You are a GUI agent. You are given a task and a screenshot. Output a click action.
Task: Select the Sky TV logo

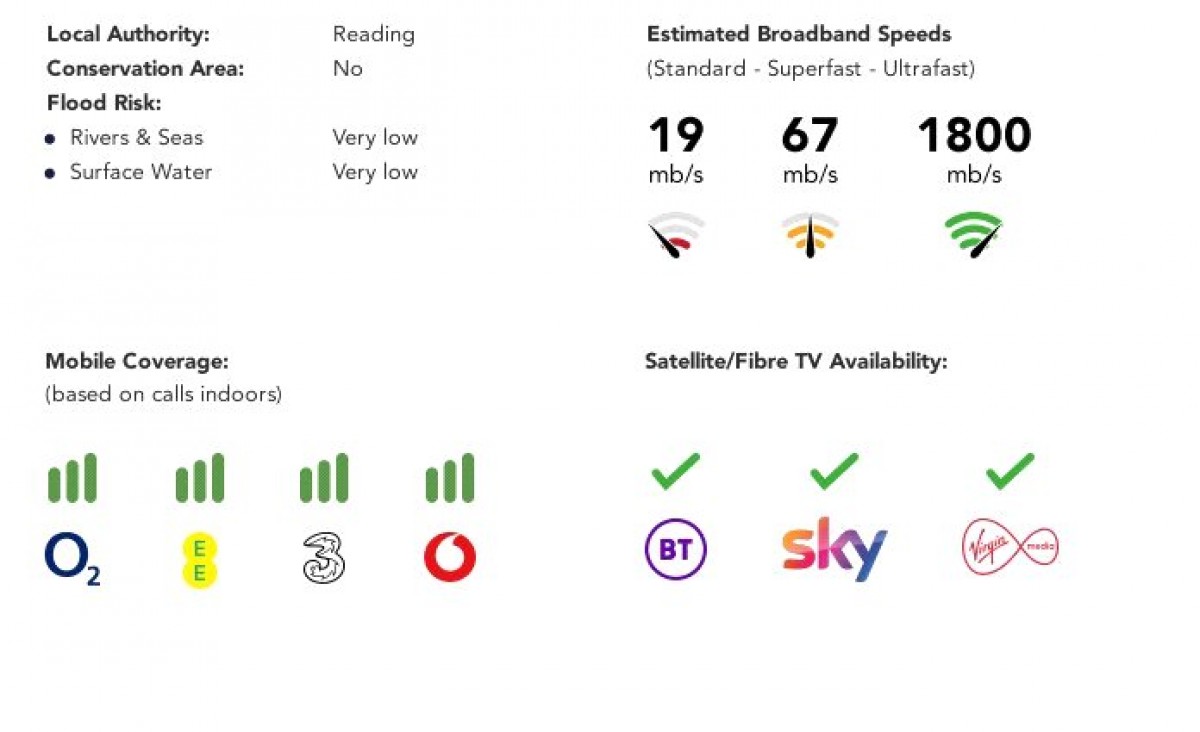coord(835,549)
